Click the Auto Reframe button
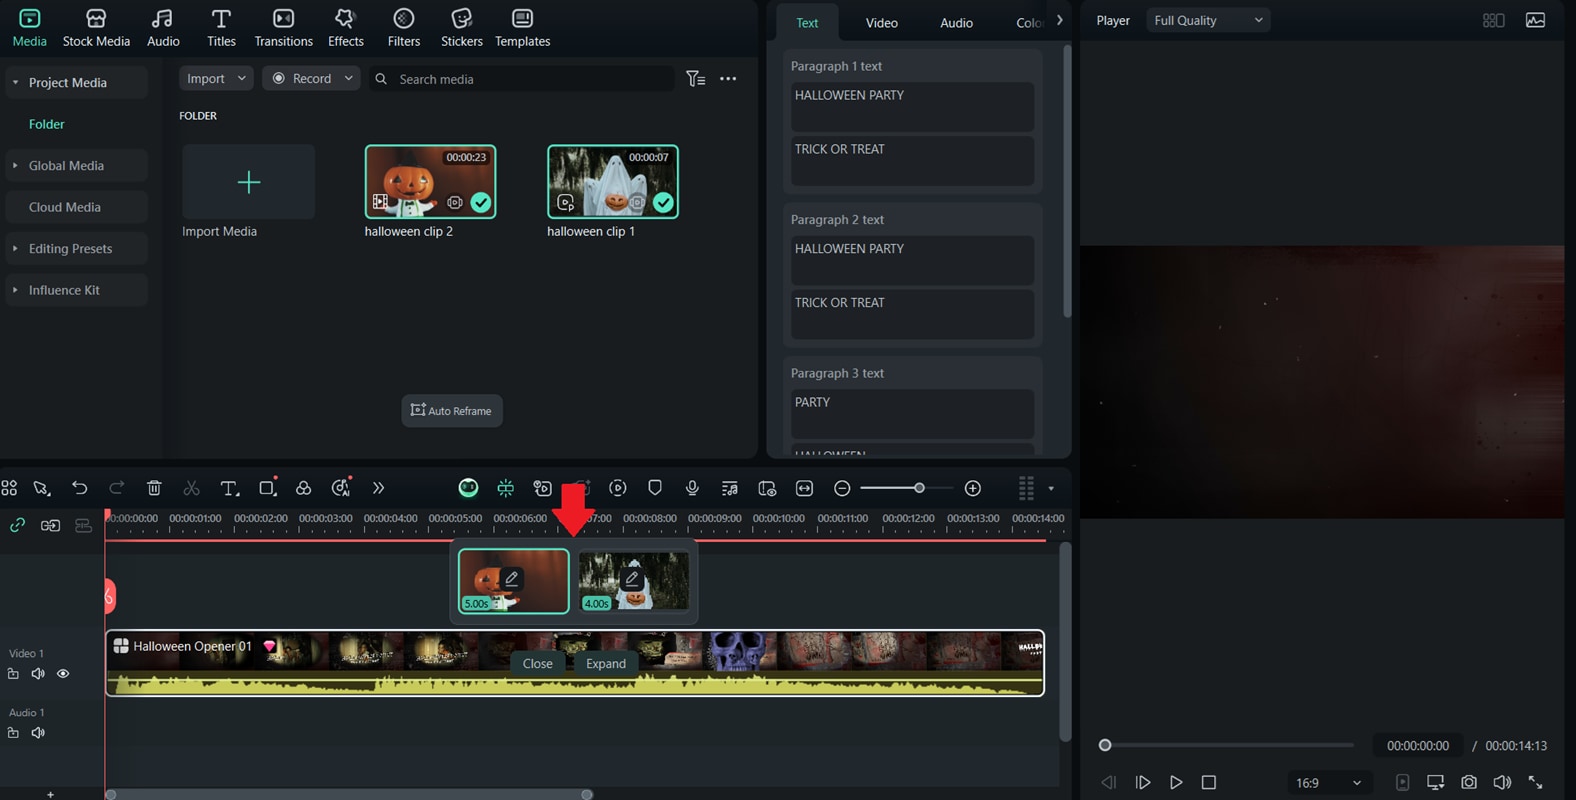The image size is (1576, 800). (x=452, y=410)
